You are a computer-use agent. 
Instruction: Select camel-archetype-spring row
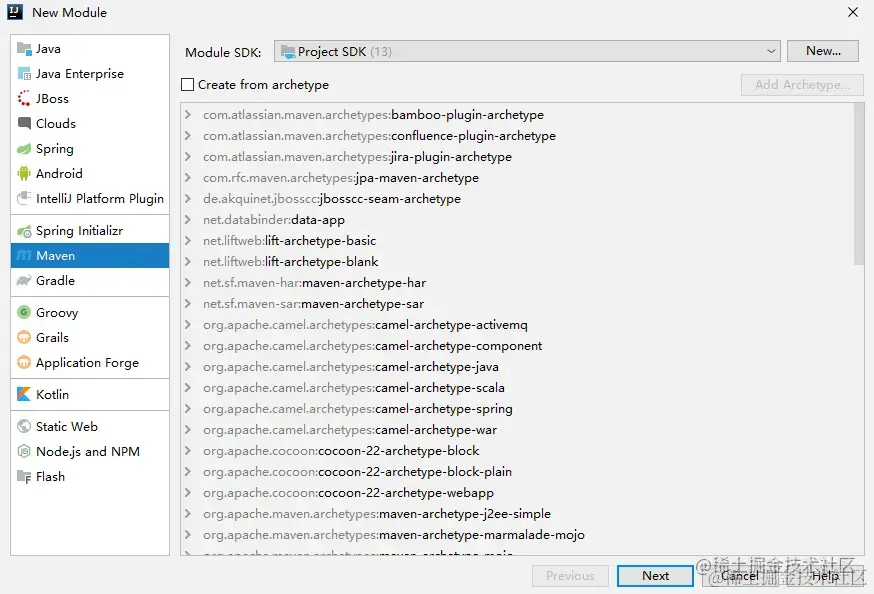(x=517, y=408)
